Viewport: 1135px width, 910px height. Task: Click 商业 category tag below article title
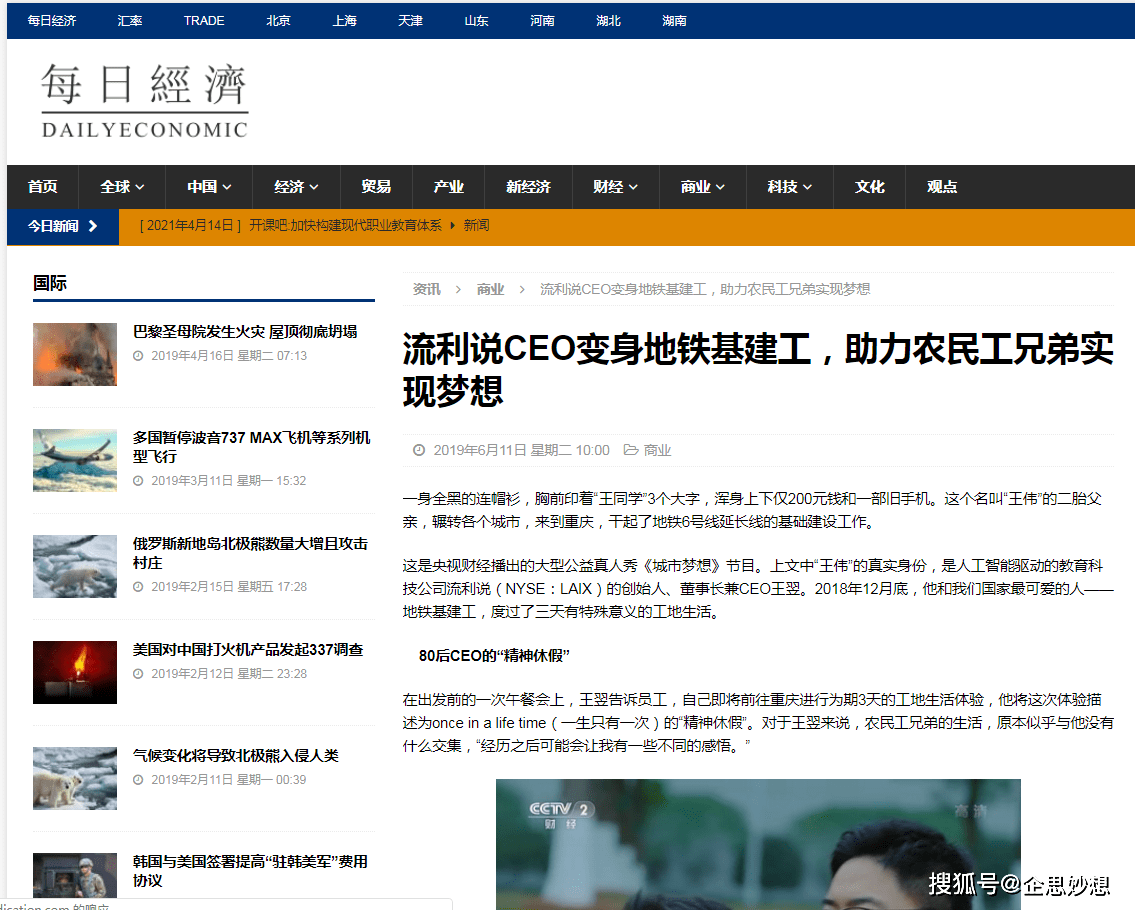tap(657, 450)
